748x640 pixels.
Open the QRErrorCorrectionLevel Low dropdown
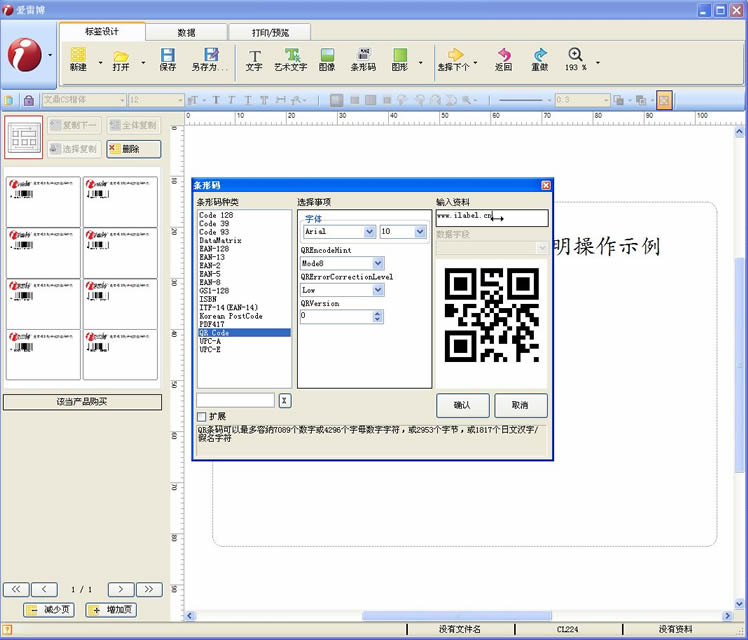(378, 290)
